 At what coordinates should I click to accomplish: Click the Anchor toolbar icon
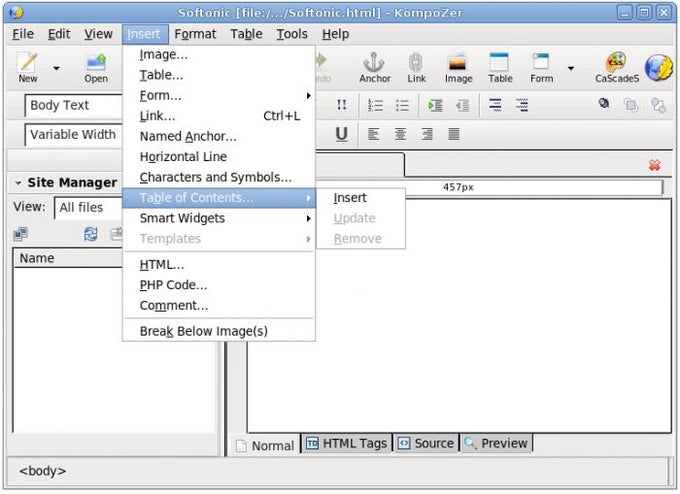[x=375, y=67]
